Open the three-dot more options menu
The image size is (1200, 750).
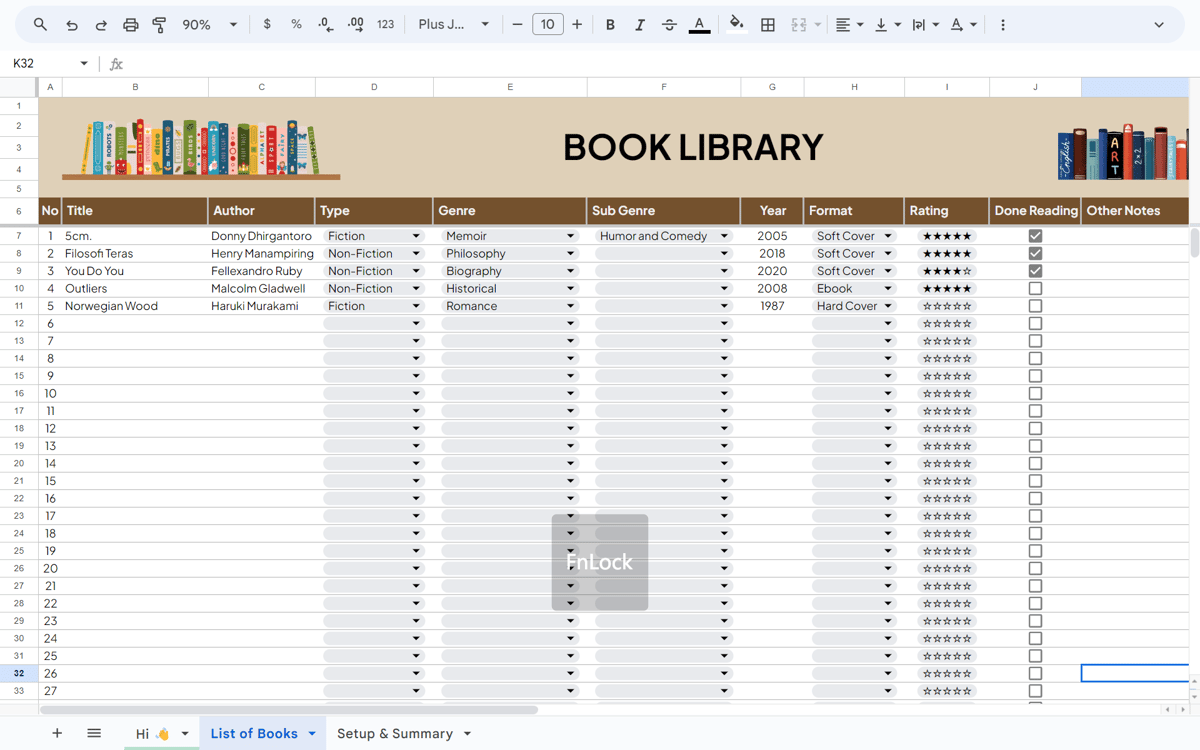pyautogui.click(x=1003, y=25)
